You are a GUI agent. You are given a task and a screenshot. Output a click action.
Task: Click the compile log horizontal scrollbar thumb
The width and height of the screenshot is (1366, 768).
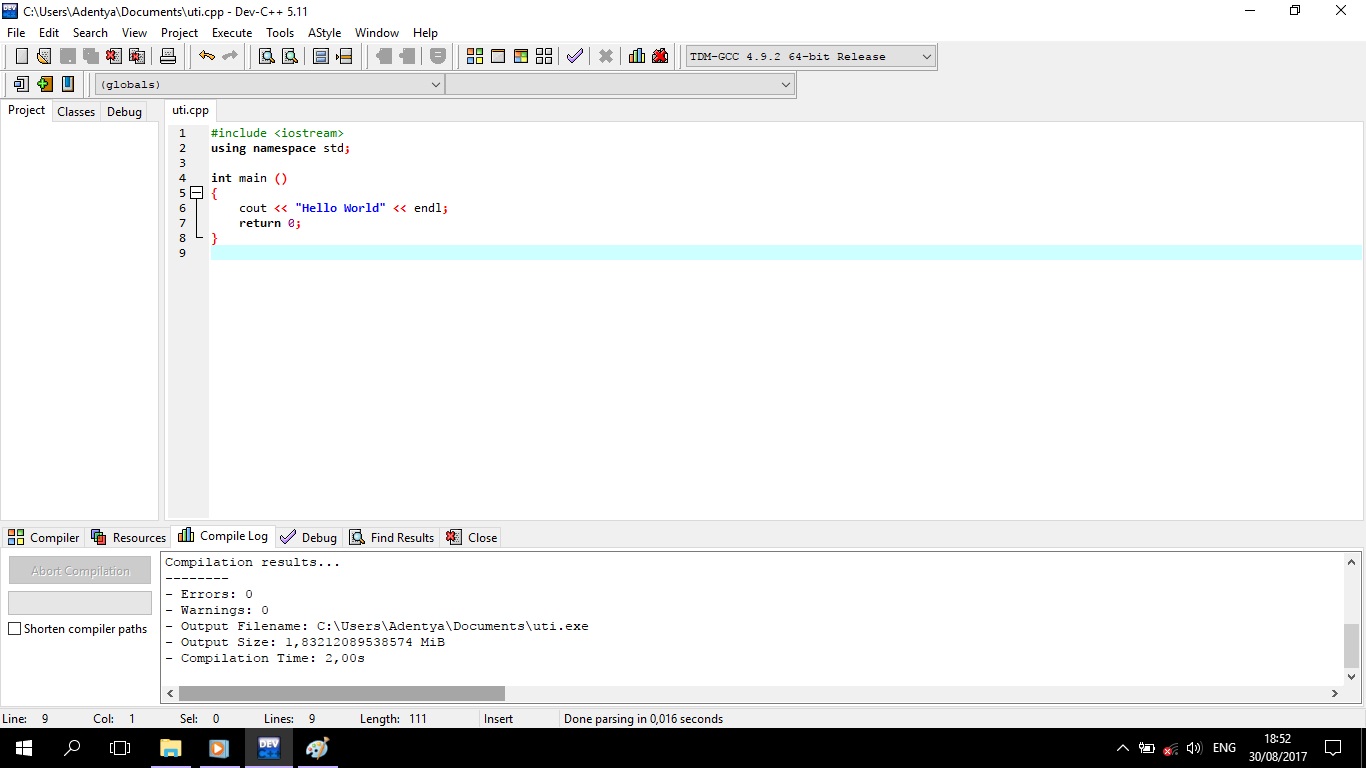click(342, 693)
